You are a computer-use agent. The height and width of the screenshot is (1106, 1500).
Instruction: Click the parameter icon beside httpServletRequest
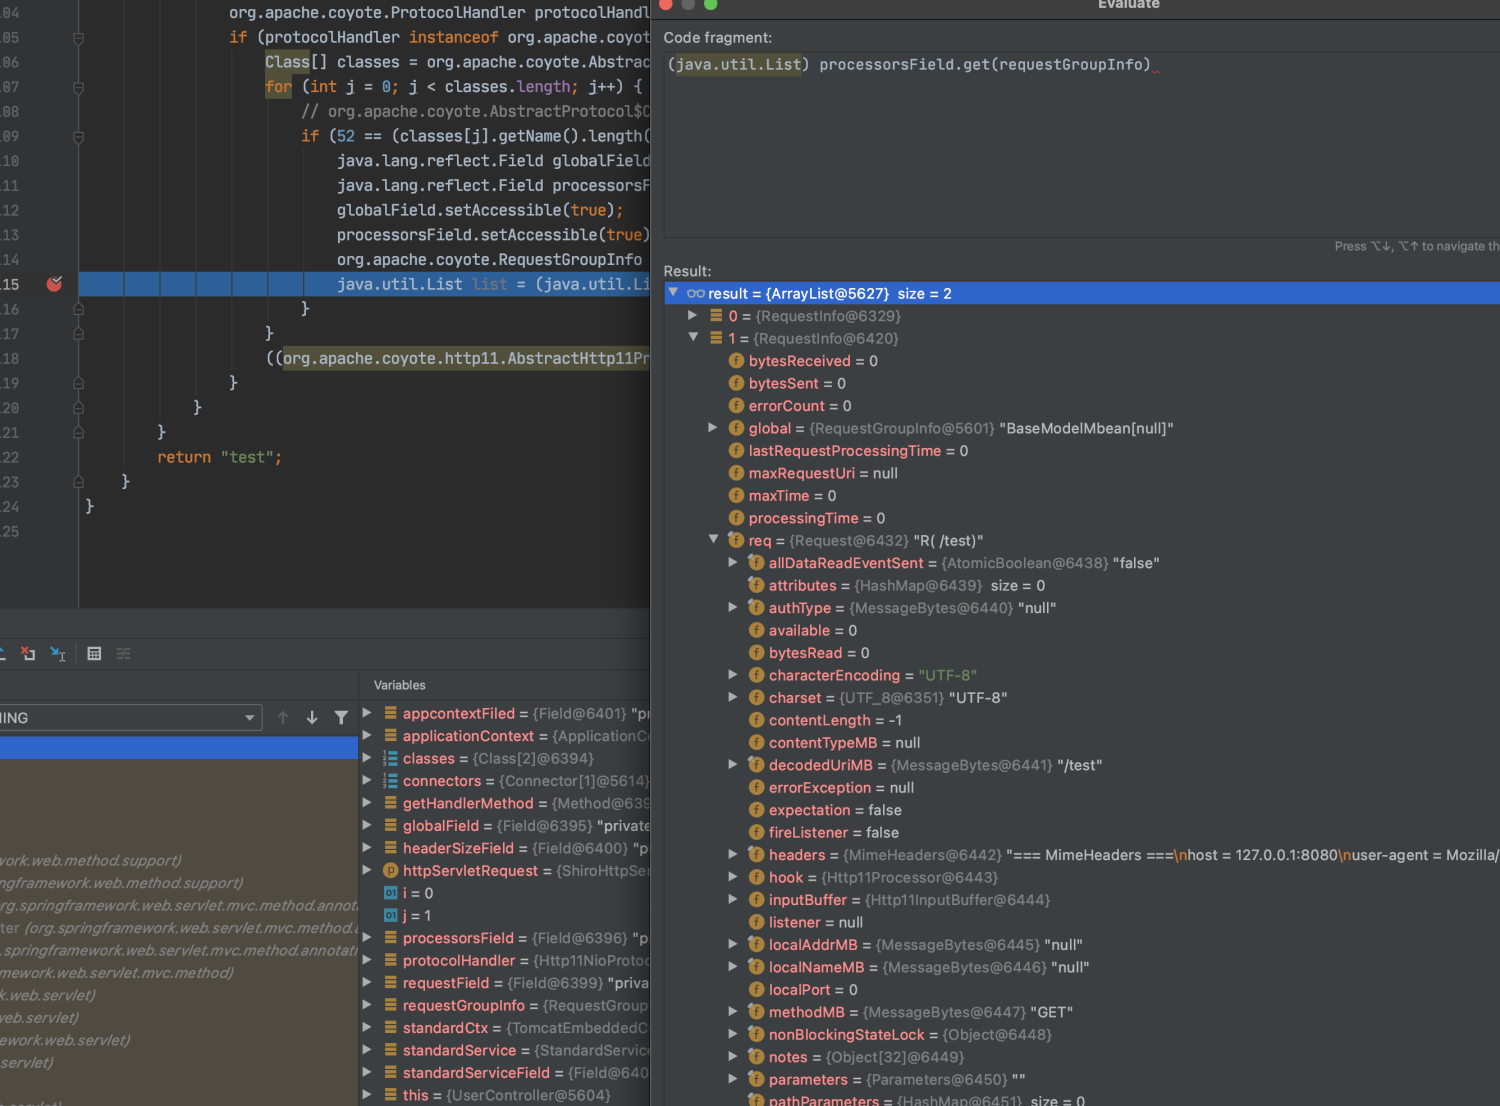click(x=391, y=871)
